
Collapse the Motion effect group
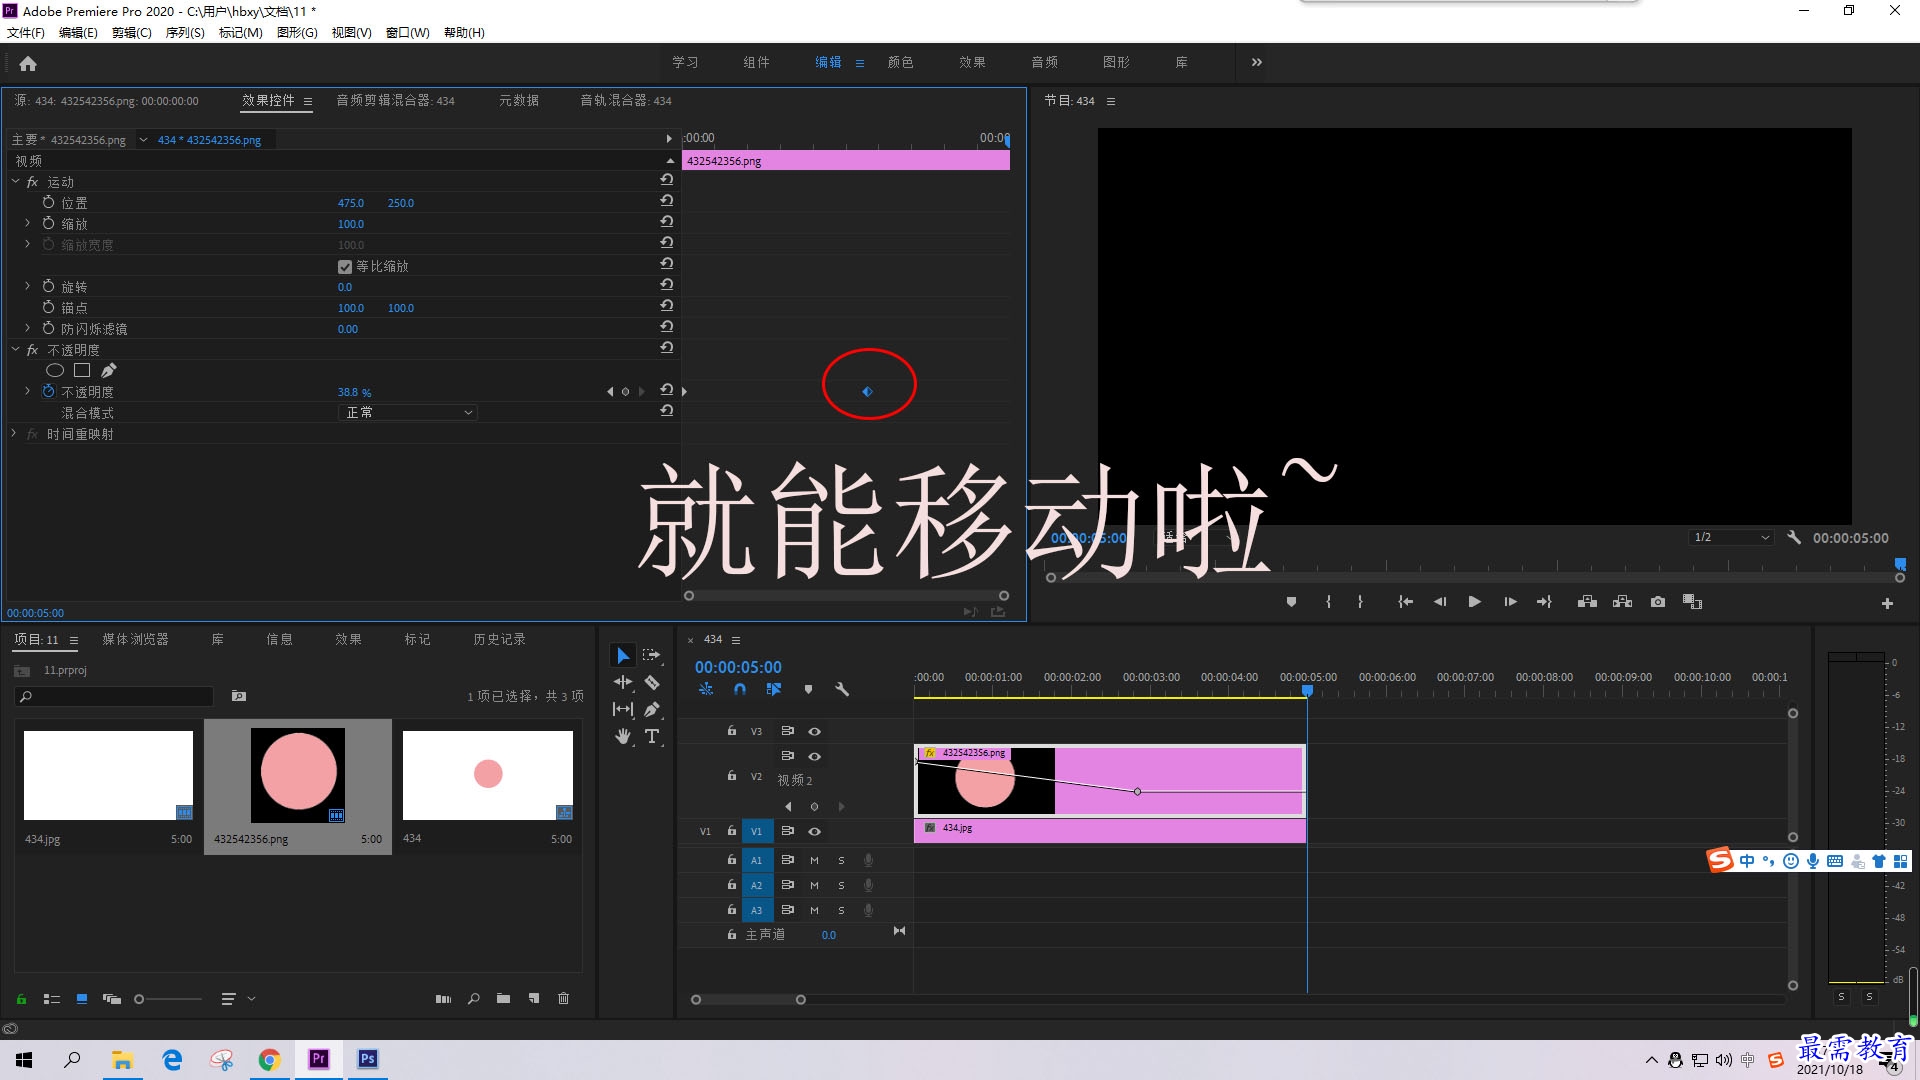tap(15, 182)
